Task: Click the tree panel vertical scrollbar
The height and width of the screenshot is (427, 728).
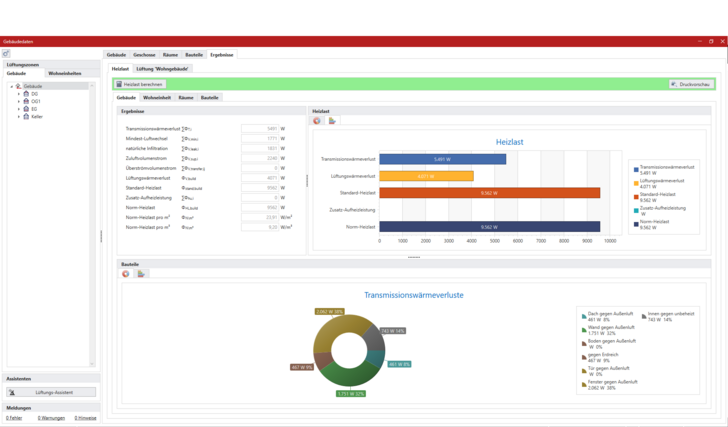Action: pos(92,225)
